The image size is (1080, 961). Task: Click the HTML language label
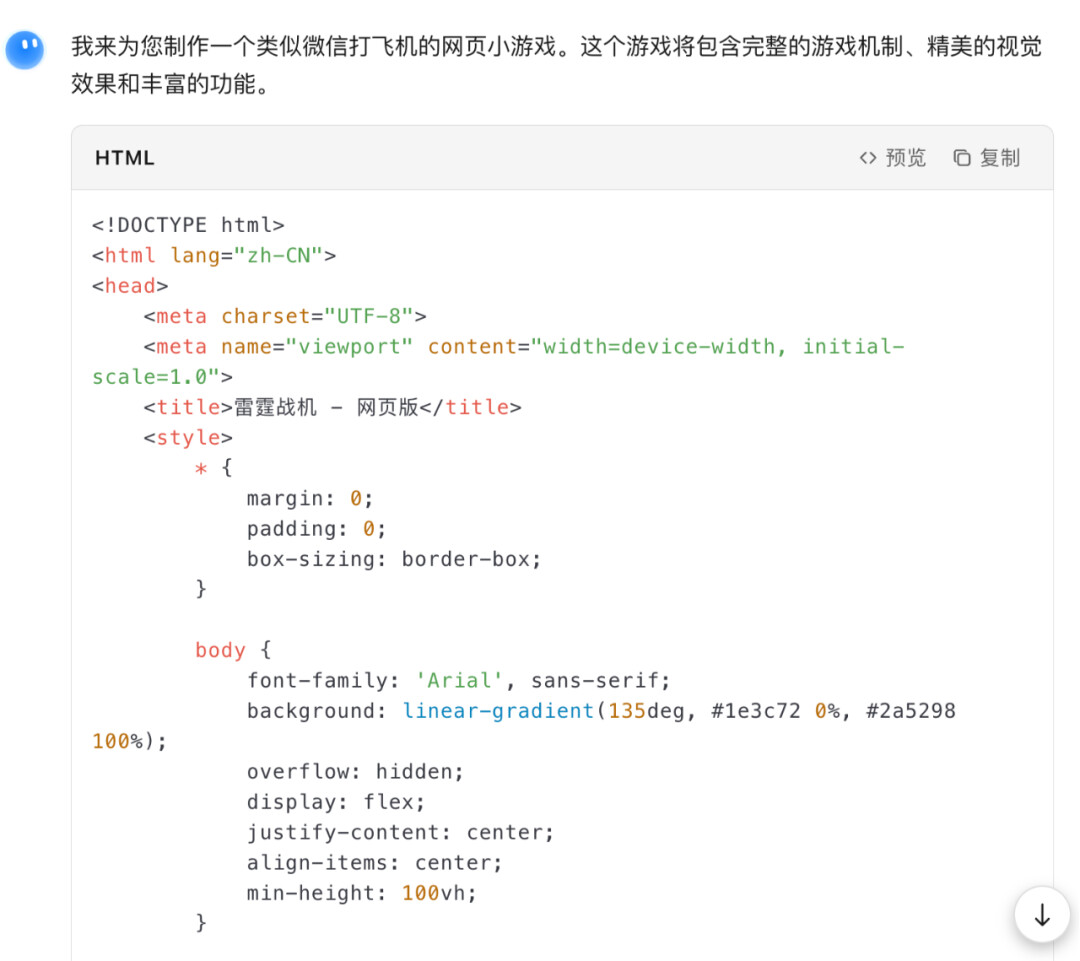point(125,158)
